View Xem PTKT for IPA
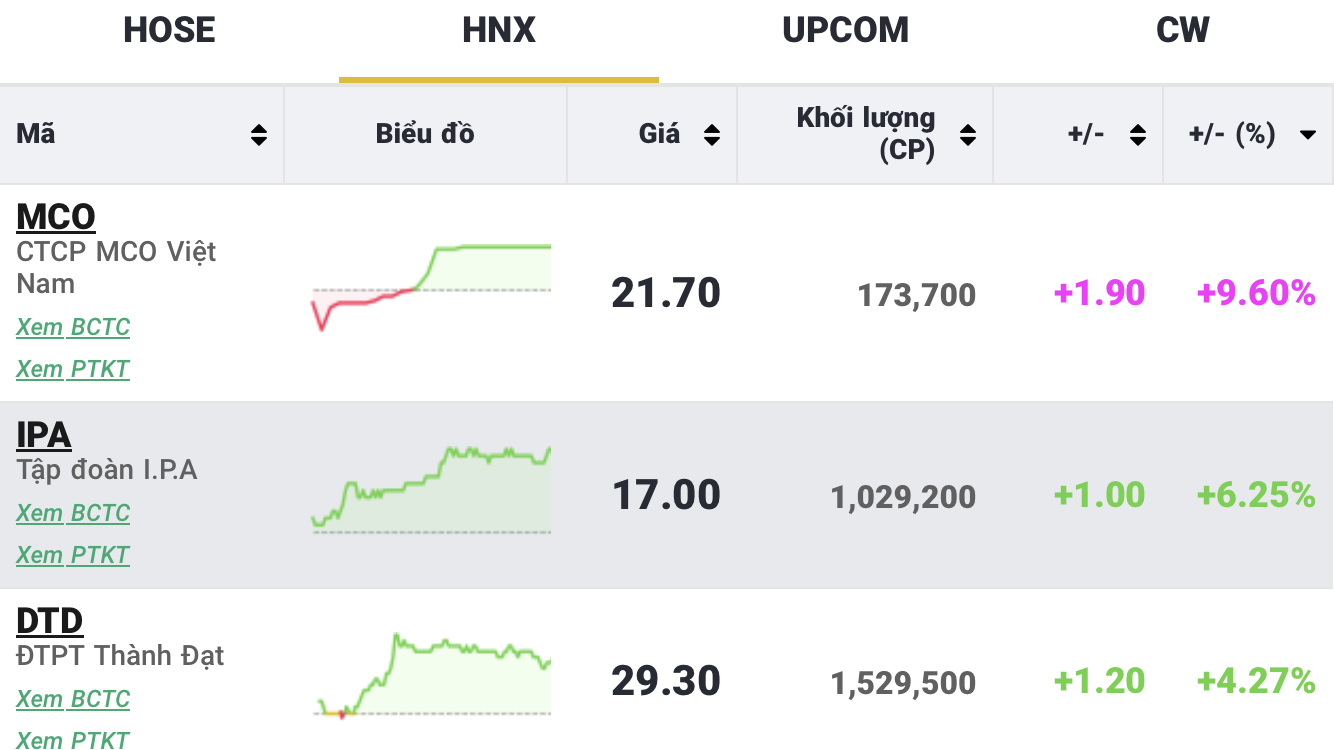This screenshot has width=1334, height=750. [73, 555]
